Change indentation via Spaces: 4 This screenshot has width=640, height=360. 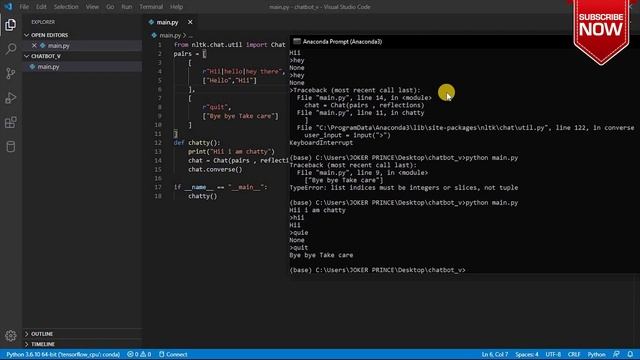(x=527, y=354)
